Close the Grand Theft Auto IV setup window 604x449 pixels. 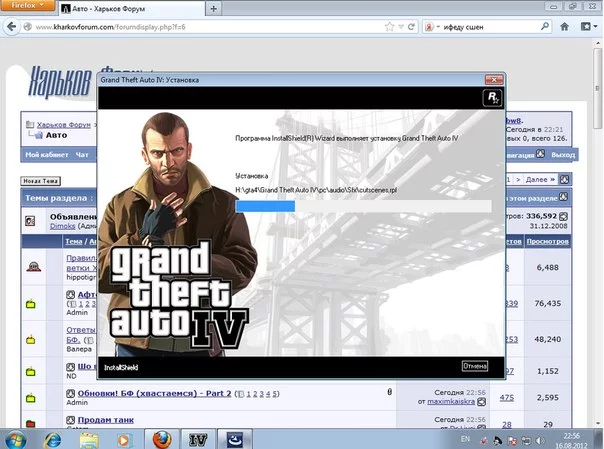pyautogui.click(x=494, y=80)
